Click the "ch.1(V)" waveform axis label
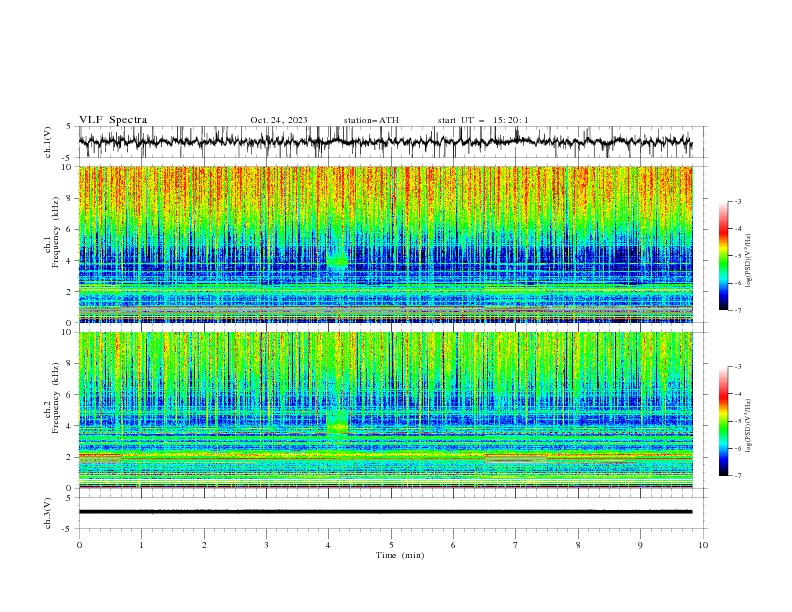 48,142
